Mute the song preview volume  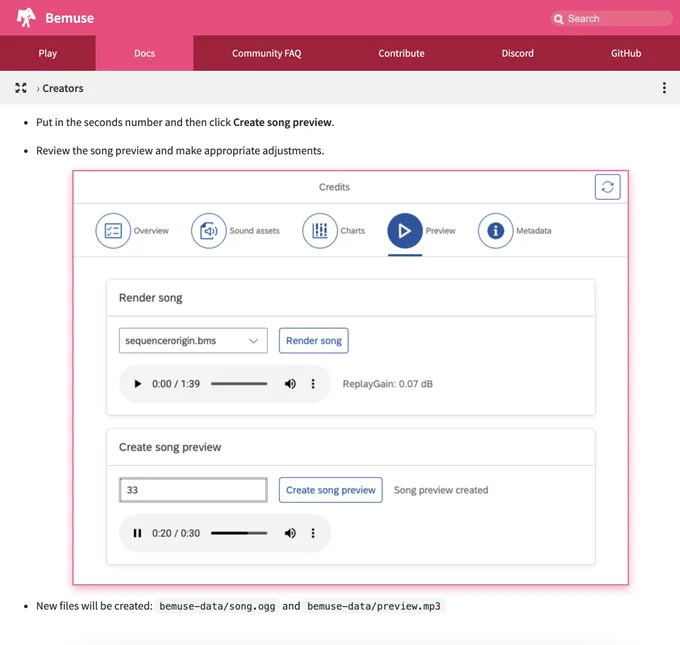pos(290,533)
